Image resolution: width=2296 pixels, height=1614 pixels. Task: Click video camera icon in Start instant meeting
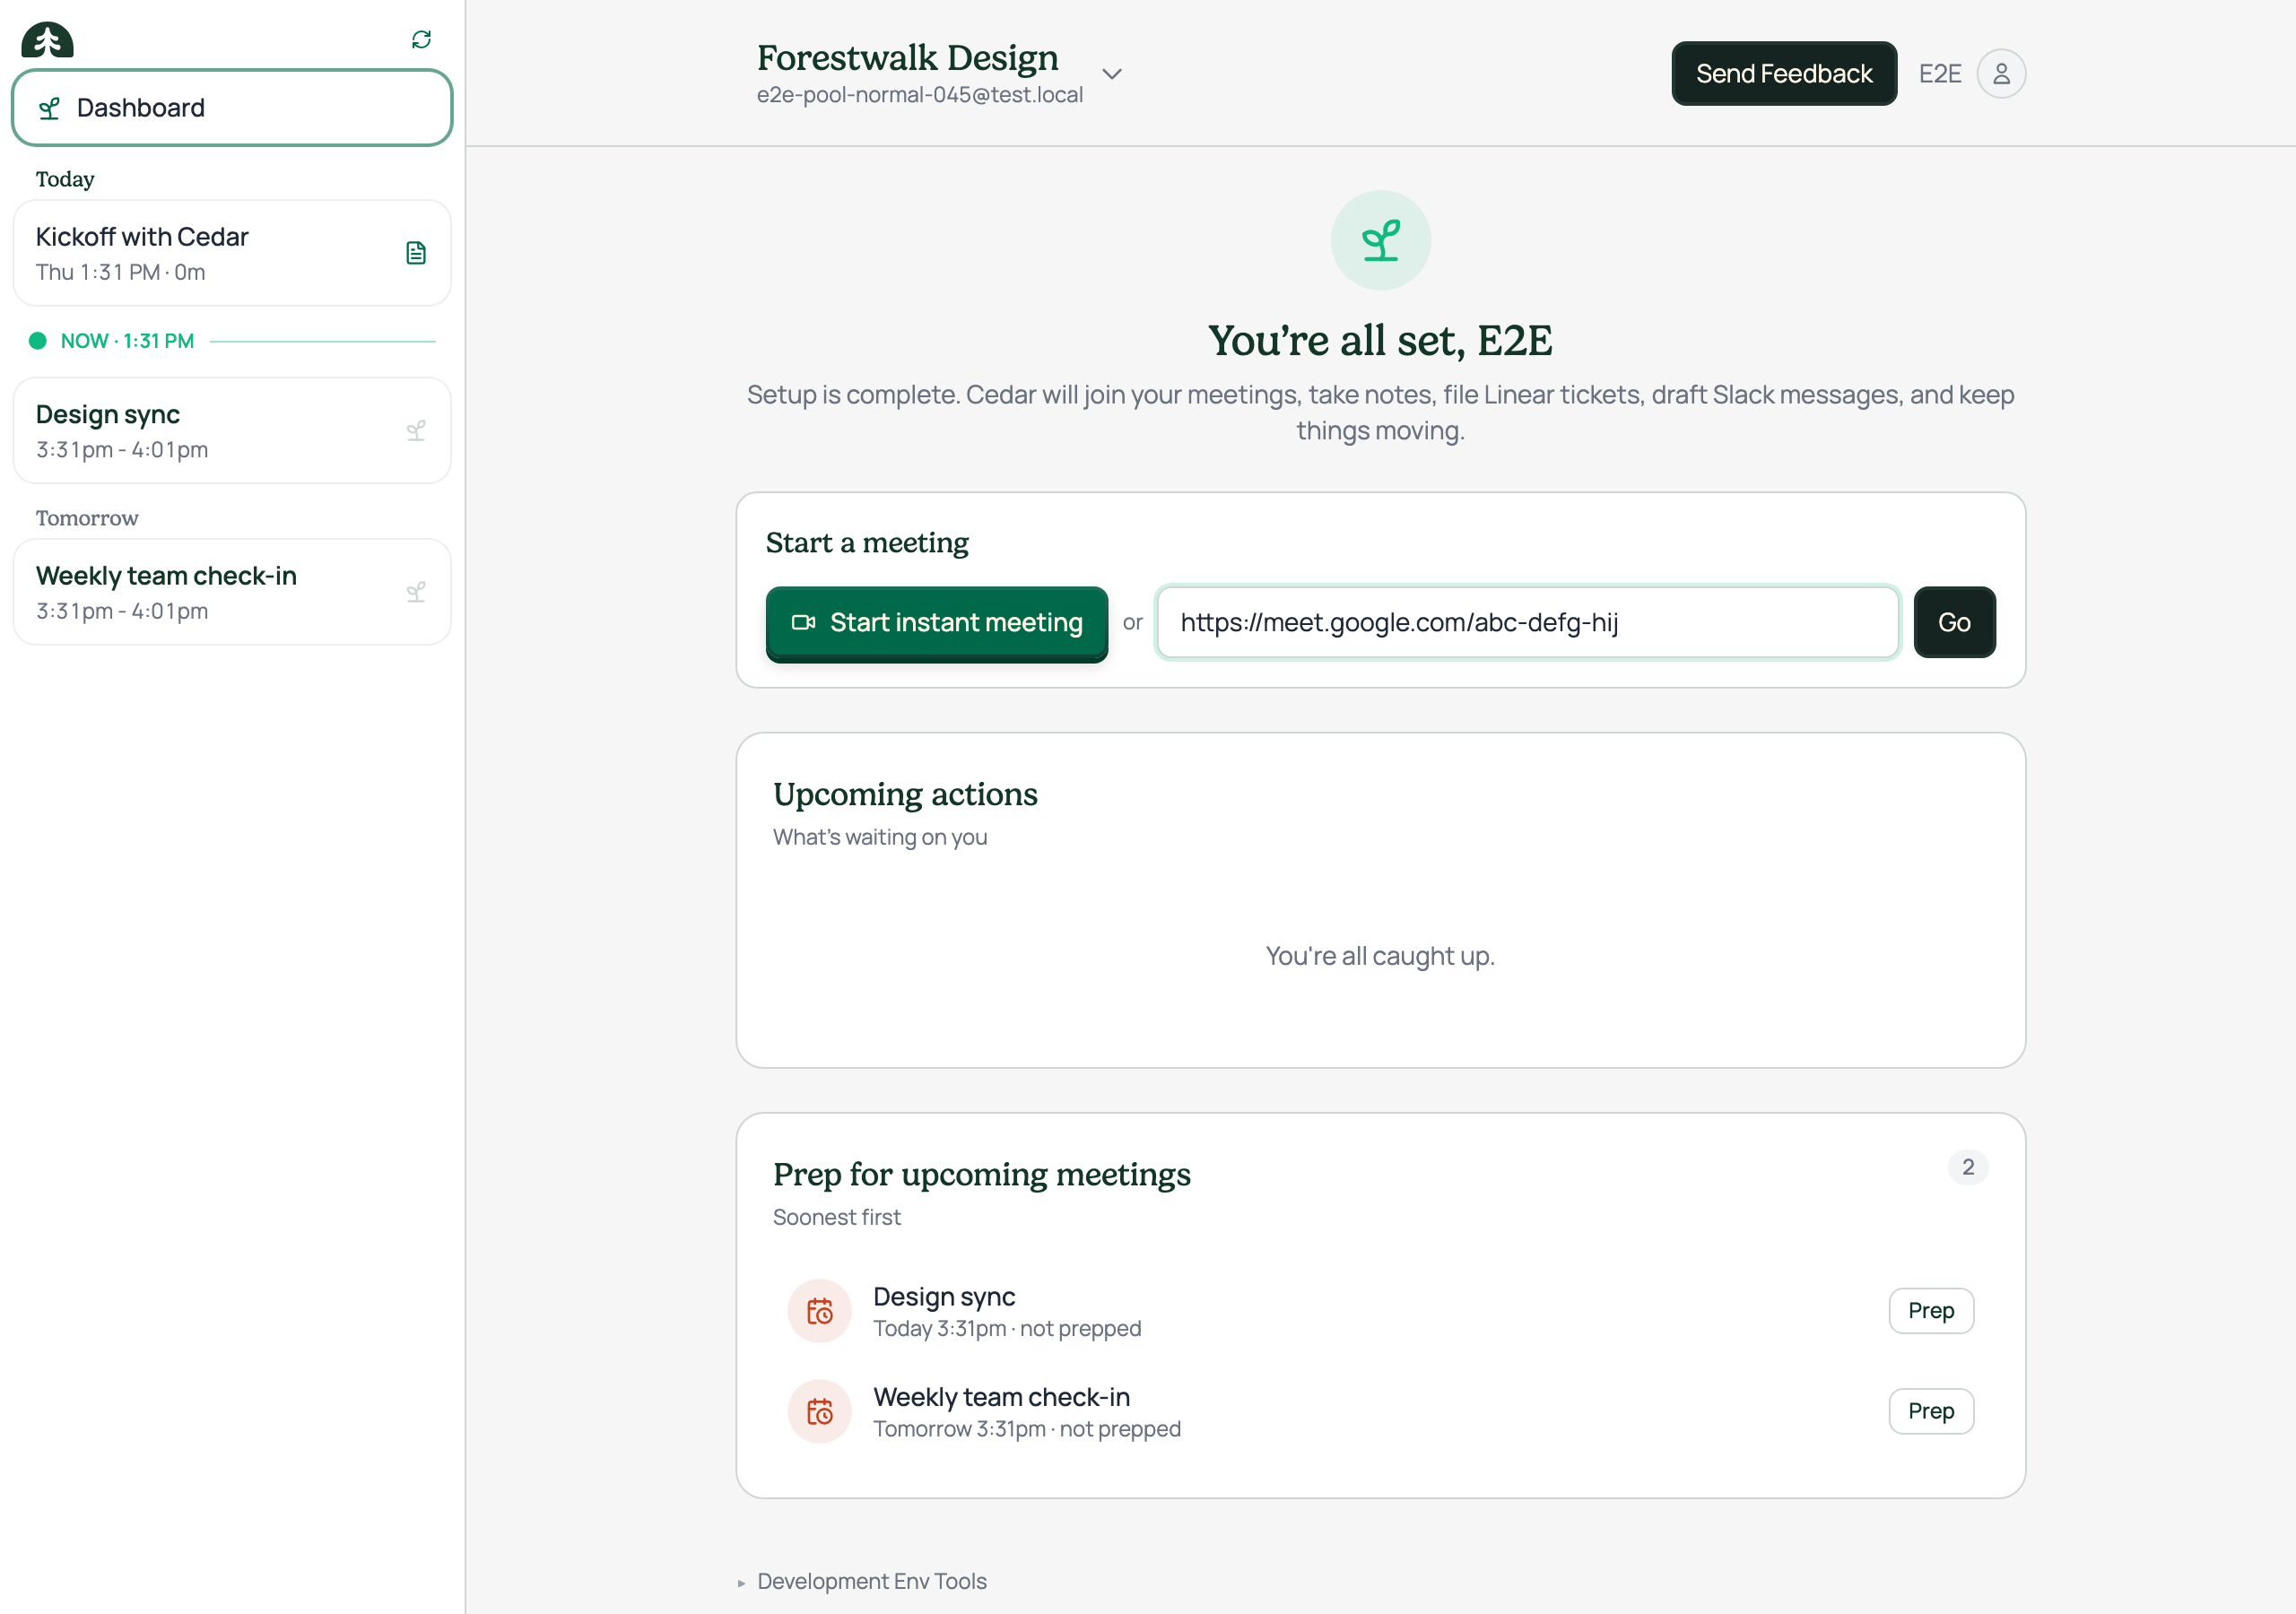[803, 622]
